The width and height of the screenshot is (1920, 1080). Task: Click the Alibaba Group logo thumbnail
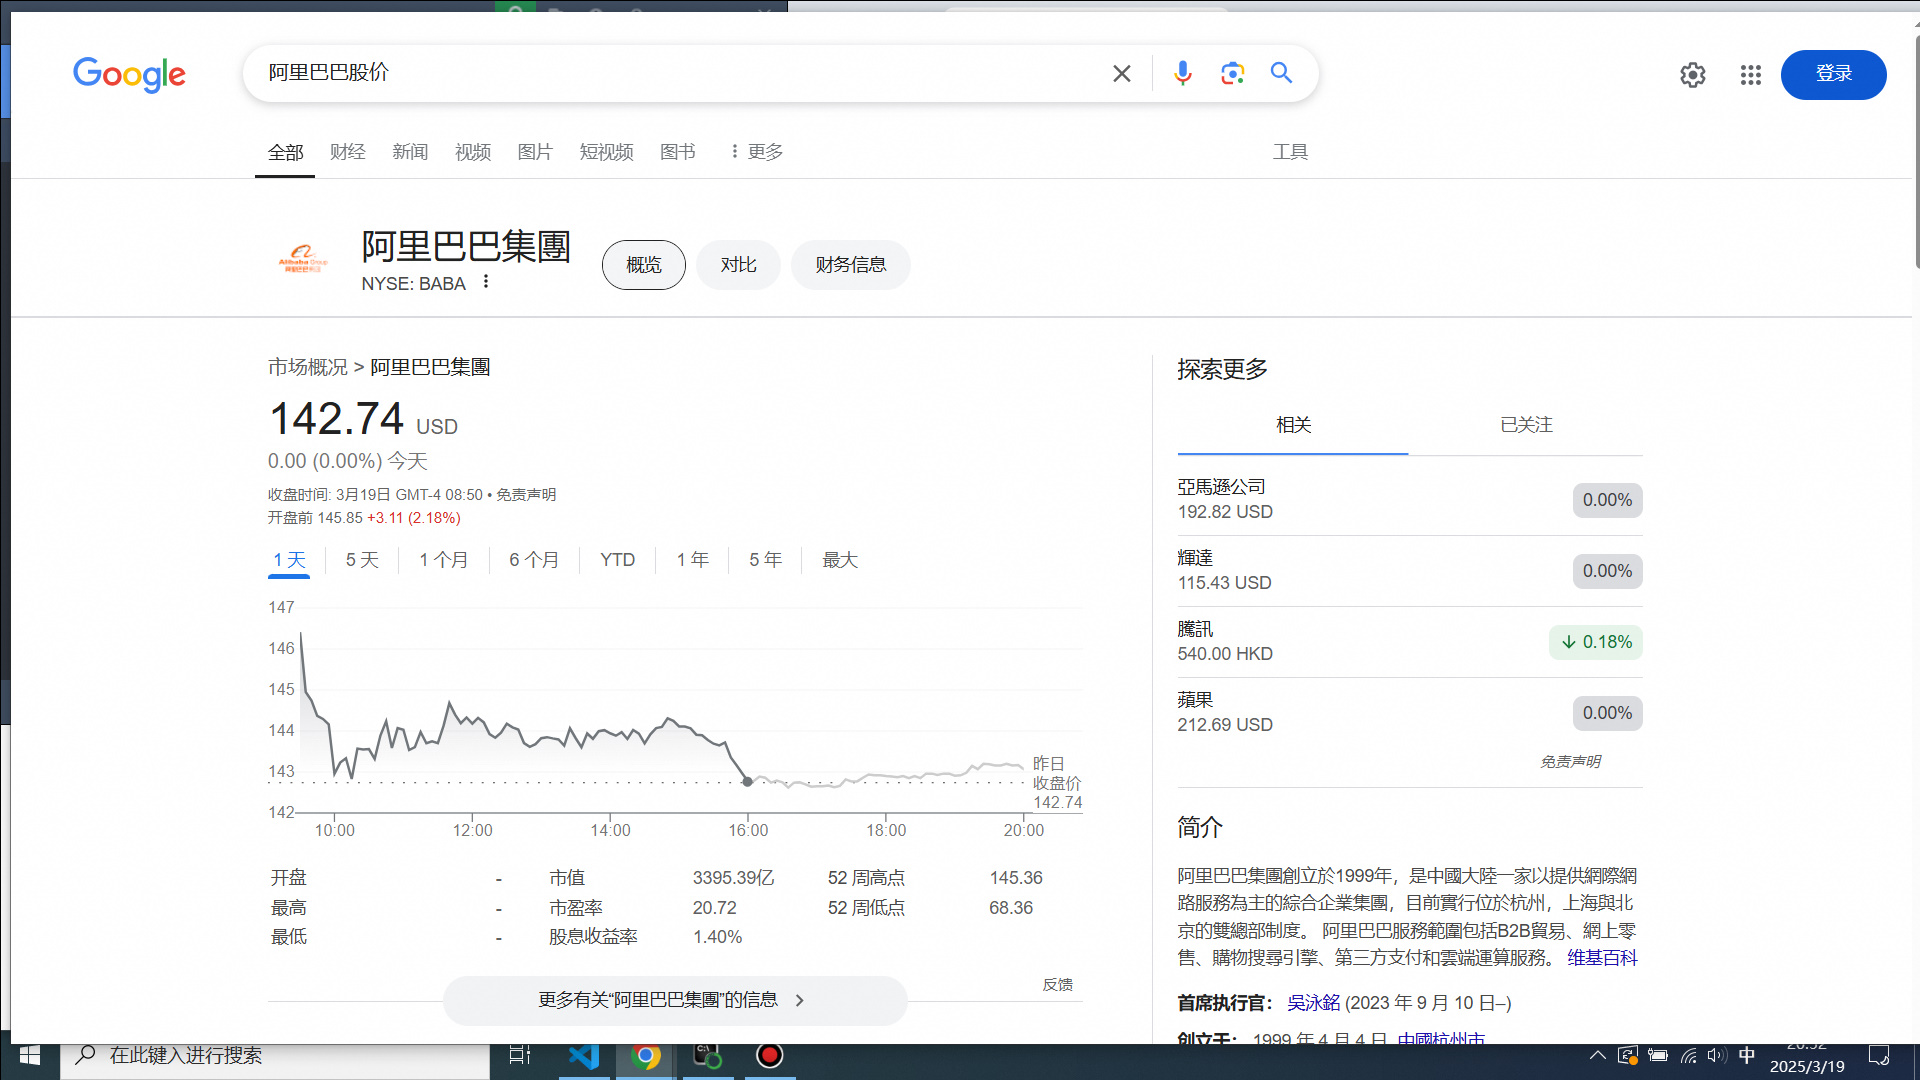[x=302, y=260]
